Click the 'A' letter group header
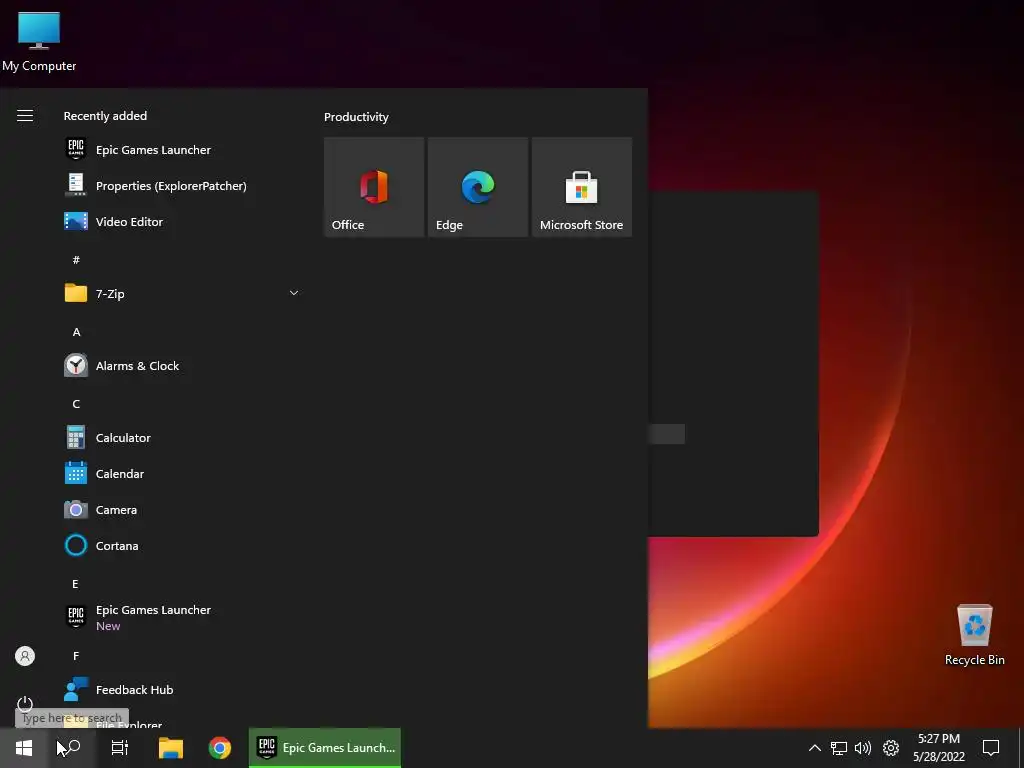This screenshot has width=1024, height=768. pyautogui.click(x=76, y=332)
